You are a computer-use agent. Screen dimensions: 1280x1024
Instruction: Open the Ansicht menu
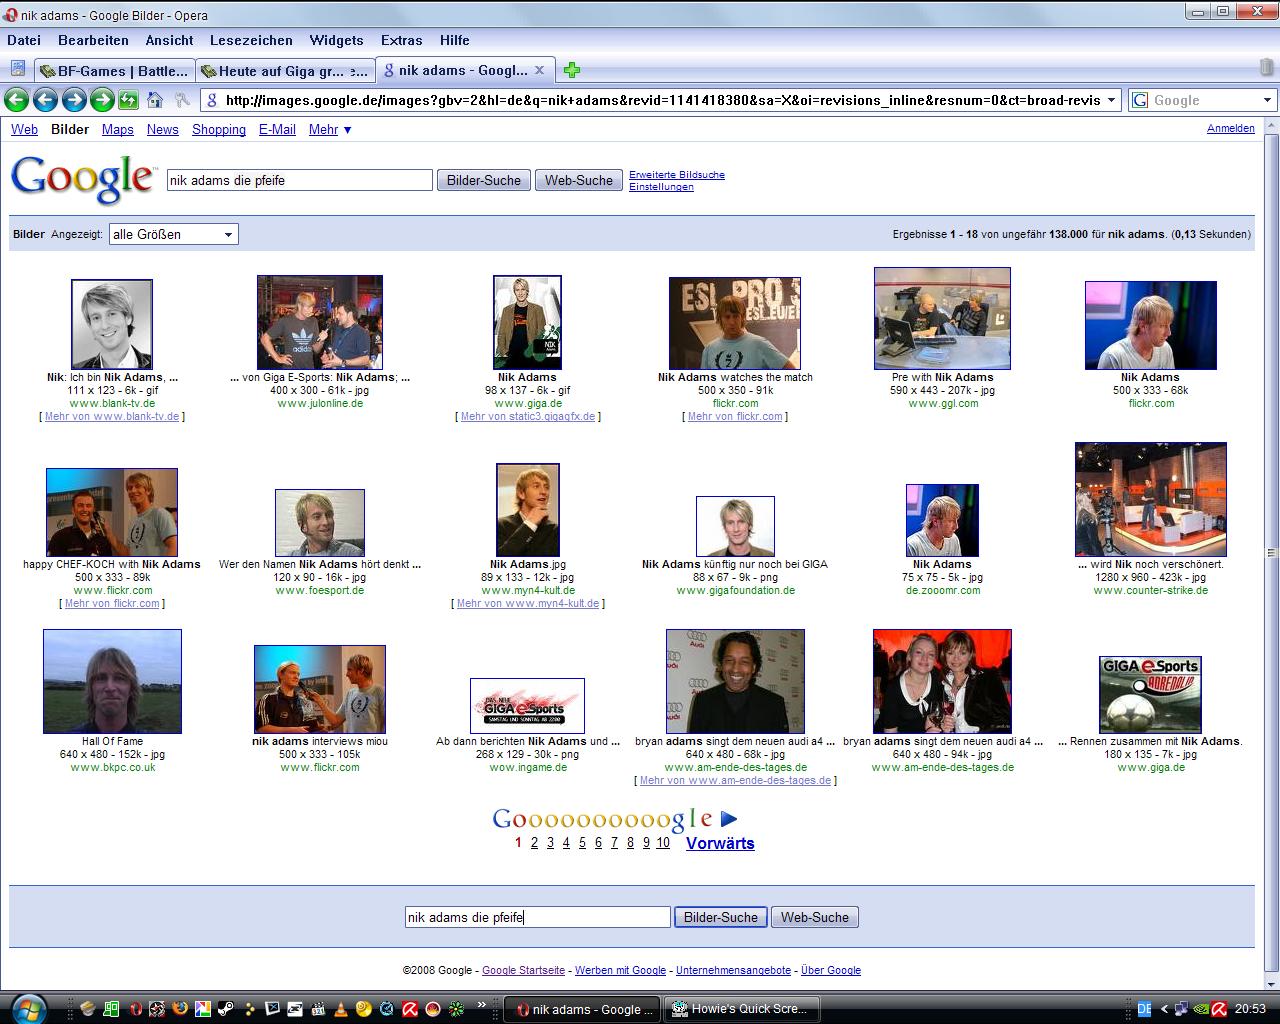coord(169,40)
